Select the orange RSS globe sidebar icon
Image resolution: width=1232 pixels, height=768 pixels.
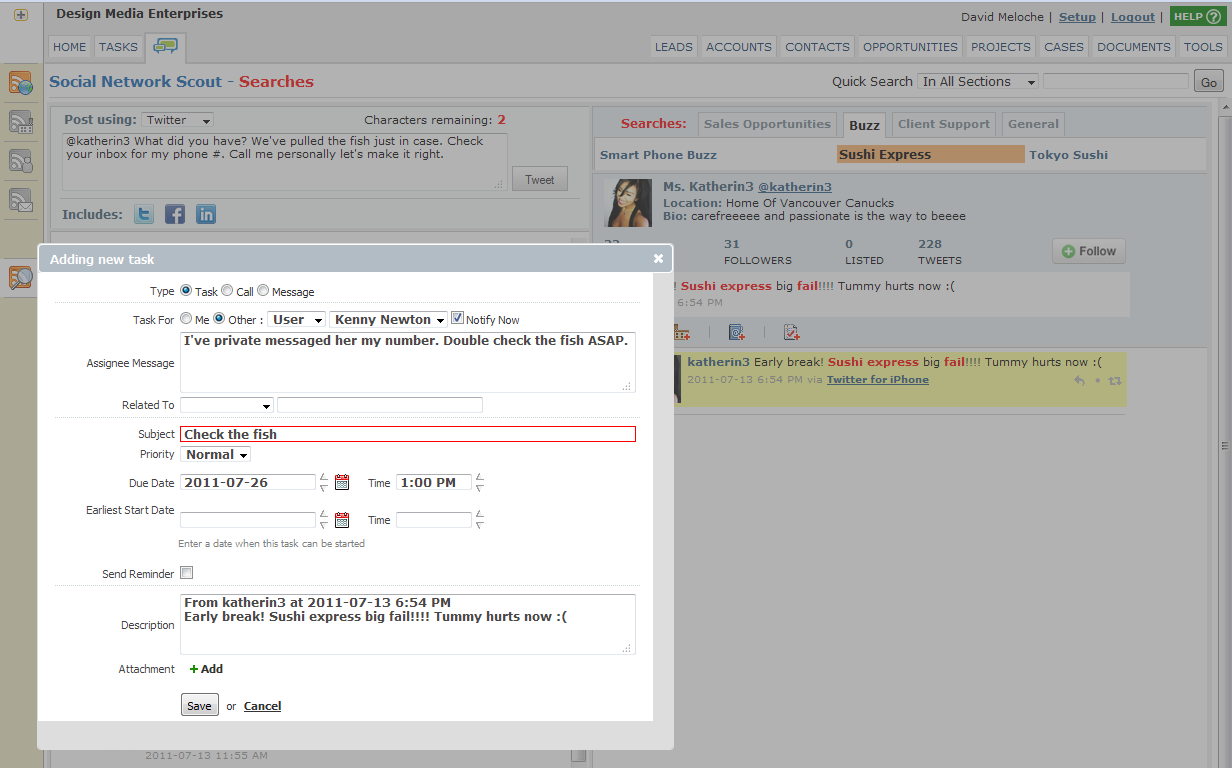tap(21, 83)
